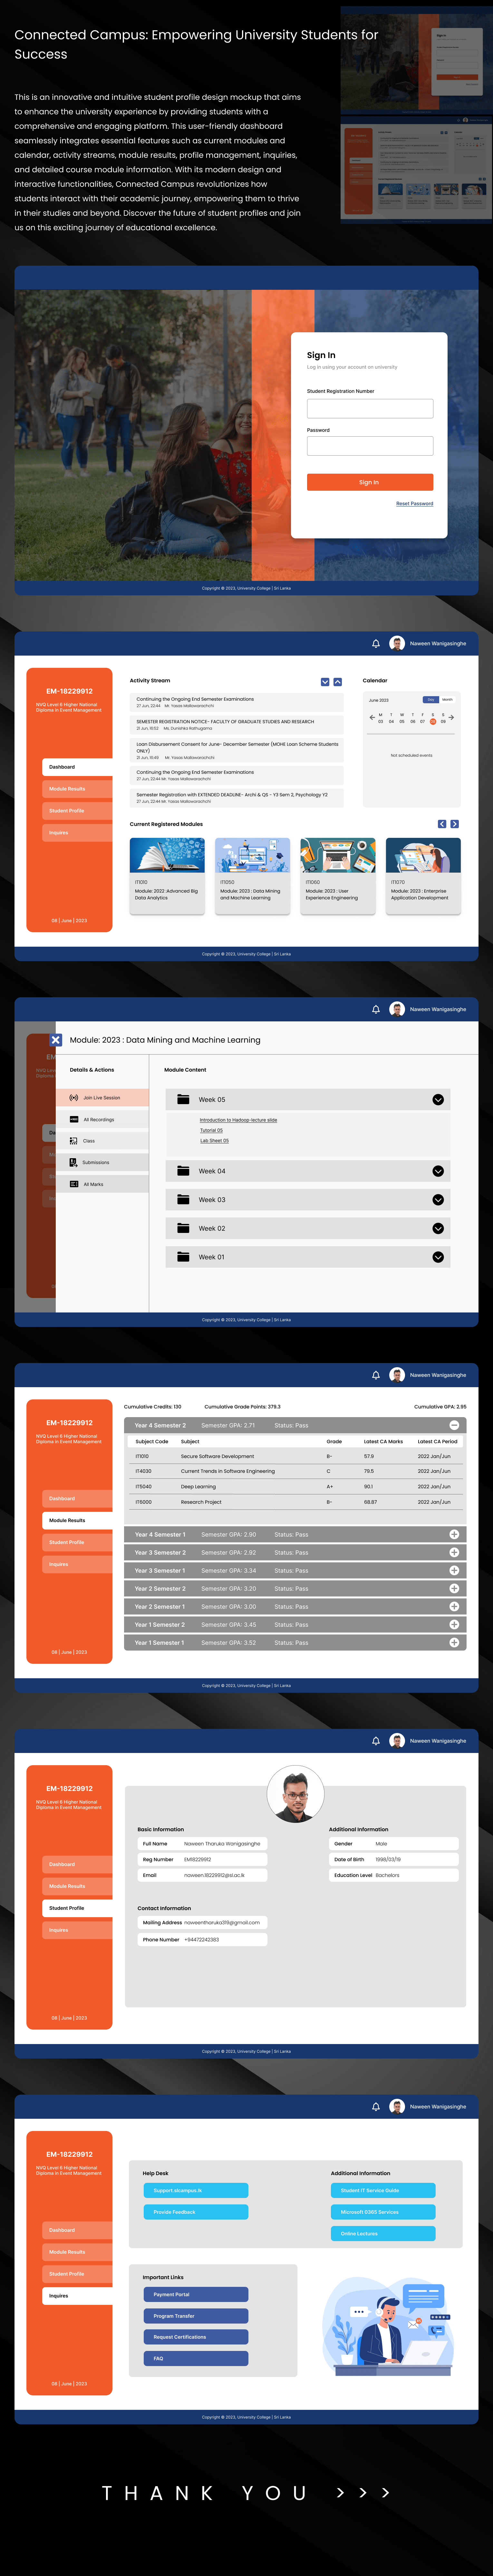The height and width of the screenshot is (2576, 493).
Task: Click the Student Registration Number field
Action: [x=369, y=408]
